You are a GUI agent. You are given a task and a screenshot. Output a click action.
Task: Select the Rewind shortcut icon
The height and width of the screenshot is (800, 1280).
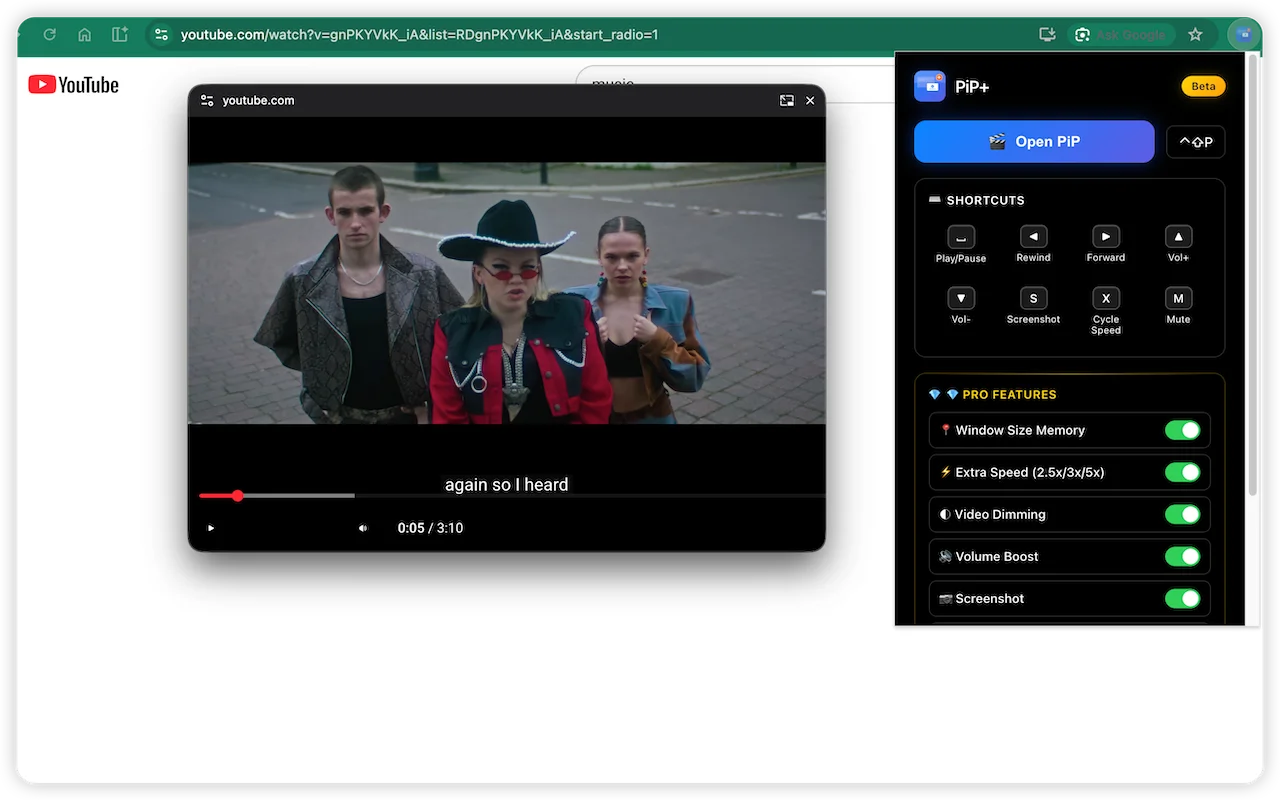(x=1033, y=237)
